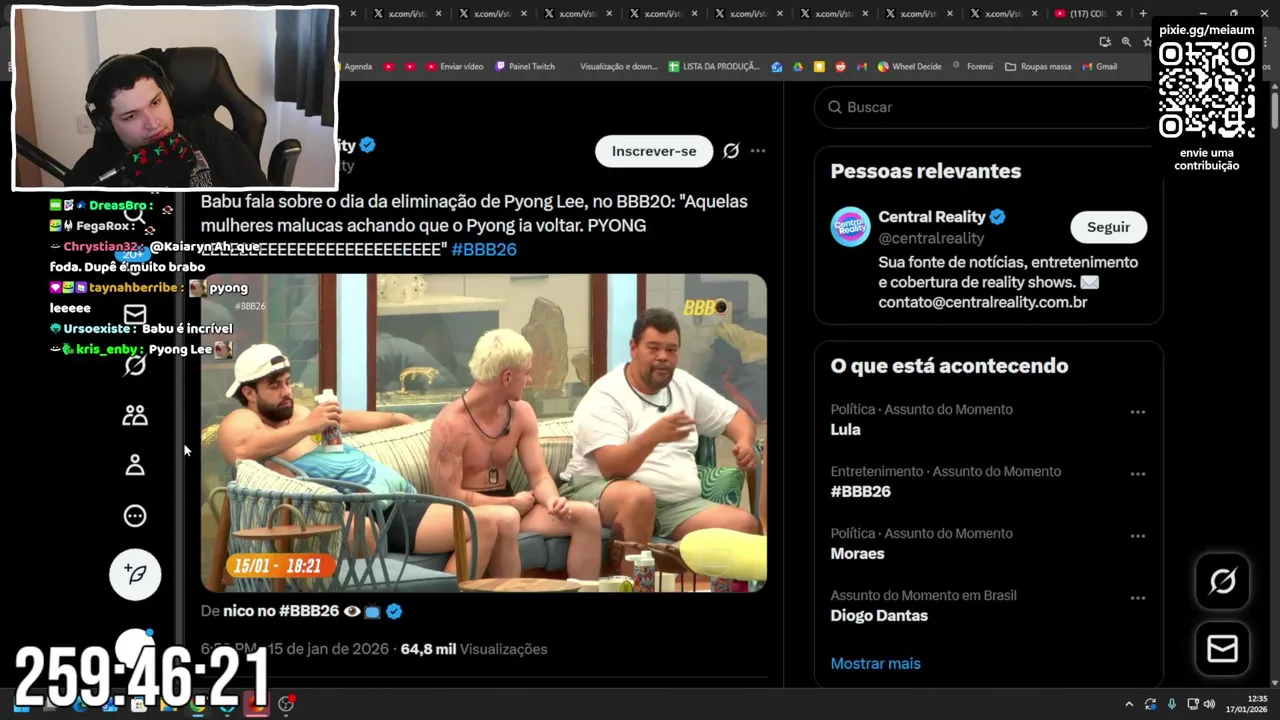Click the network icon in system tray
This screenshot has width=1280, height=720.
point(1192,704)
